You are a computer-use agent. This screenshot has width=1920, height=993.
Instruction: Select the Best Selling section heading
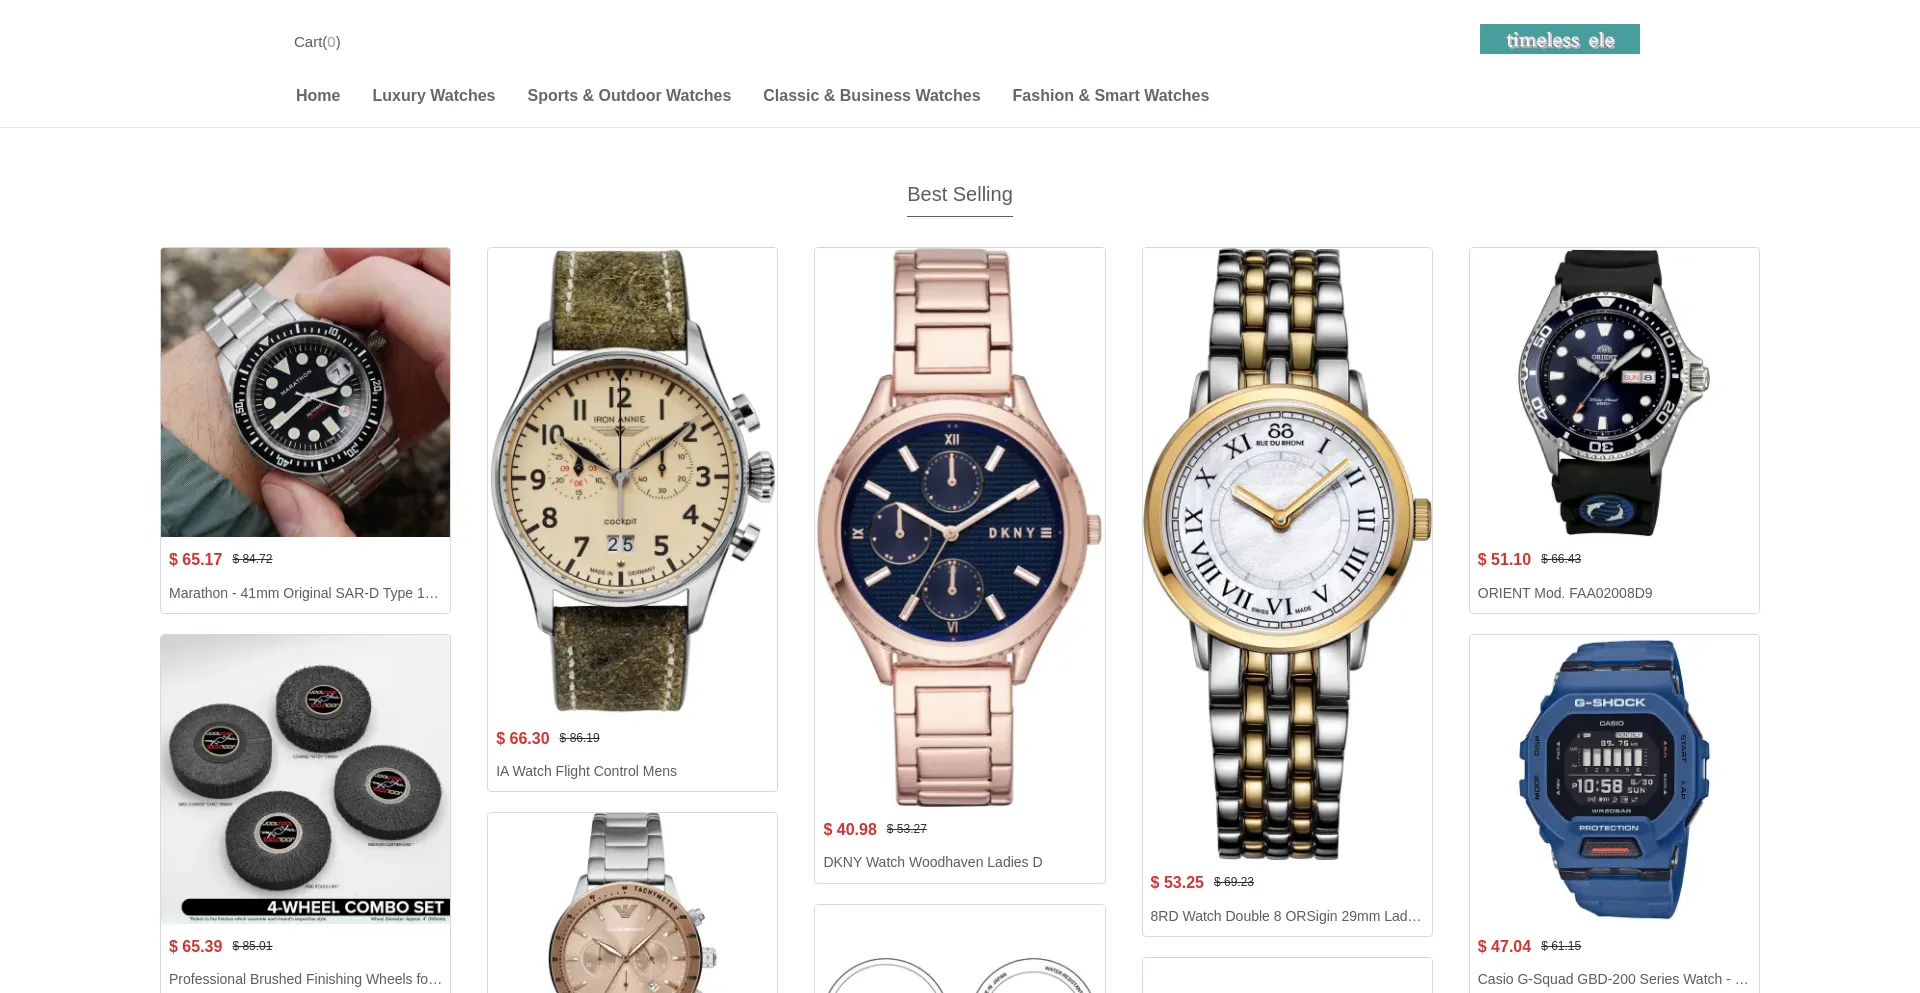tap(960, 195)
